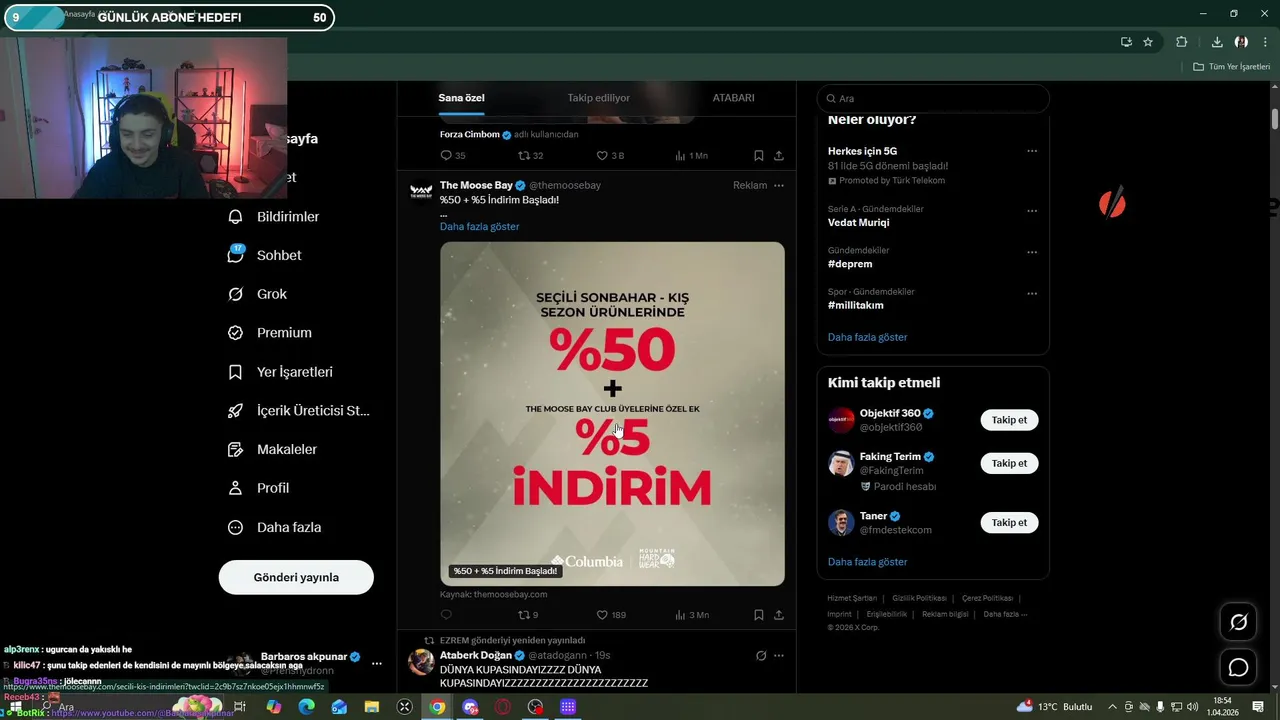This screenshot has width=1280, height=720.
Task: Open File Explorer from taskbar
Action: 372,707
